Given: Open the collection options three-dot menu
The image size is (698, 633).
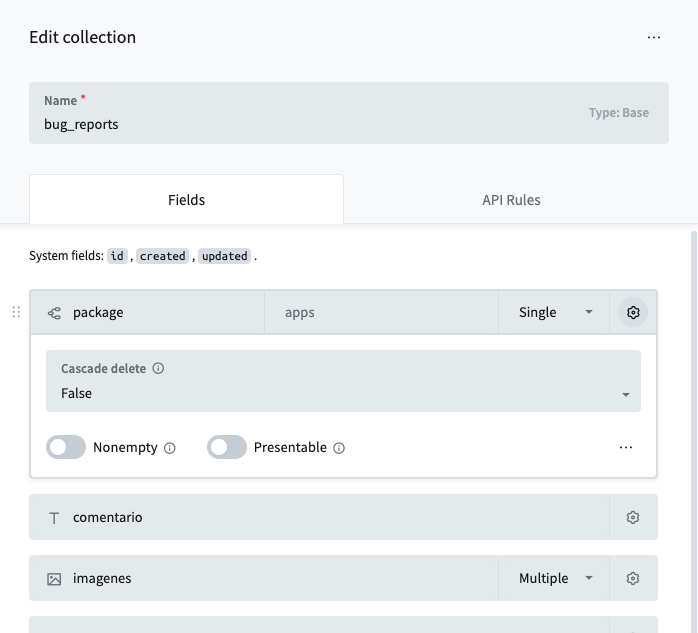Looking at the screenshot, I should 653,38.
